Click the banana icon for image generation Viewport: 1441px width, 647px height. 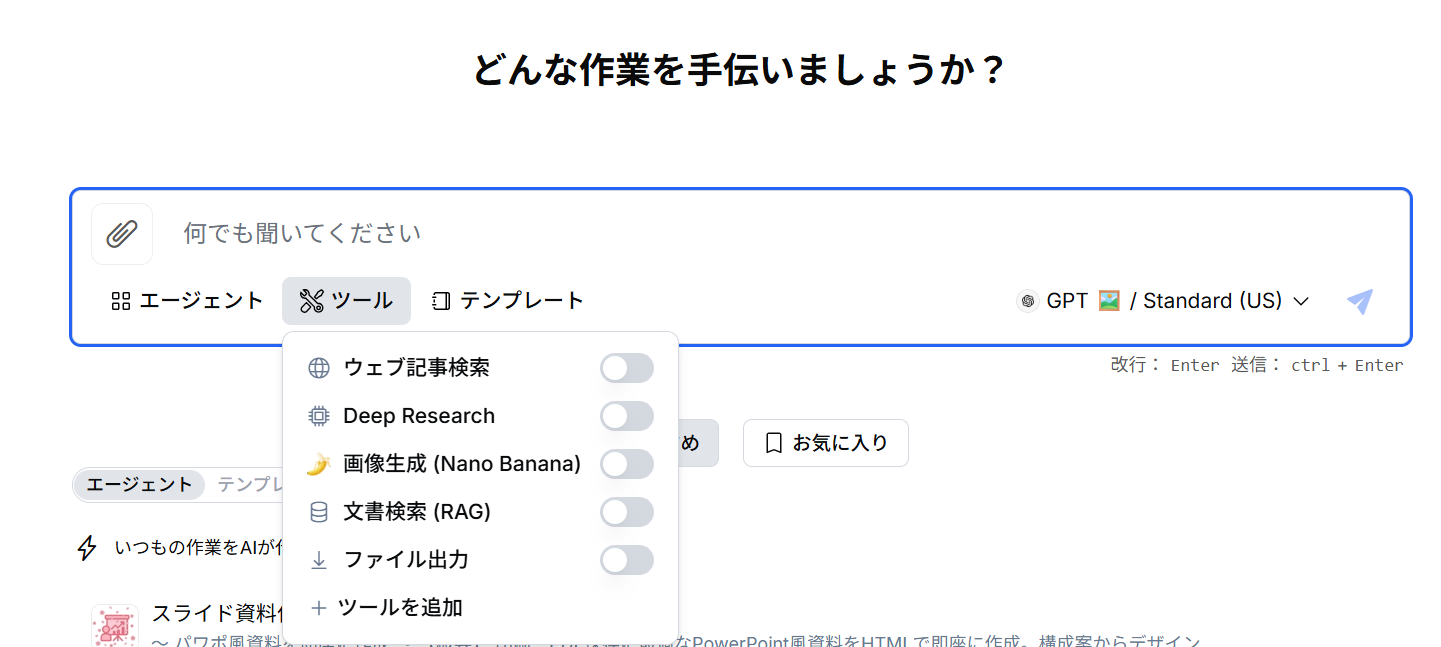click(x=319, y=464)
